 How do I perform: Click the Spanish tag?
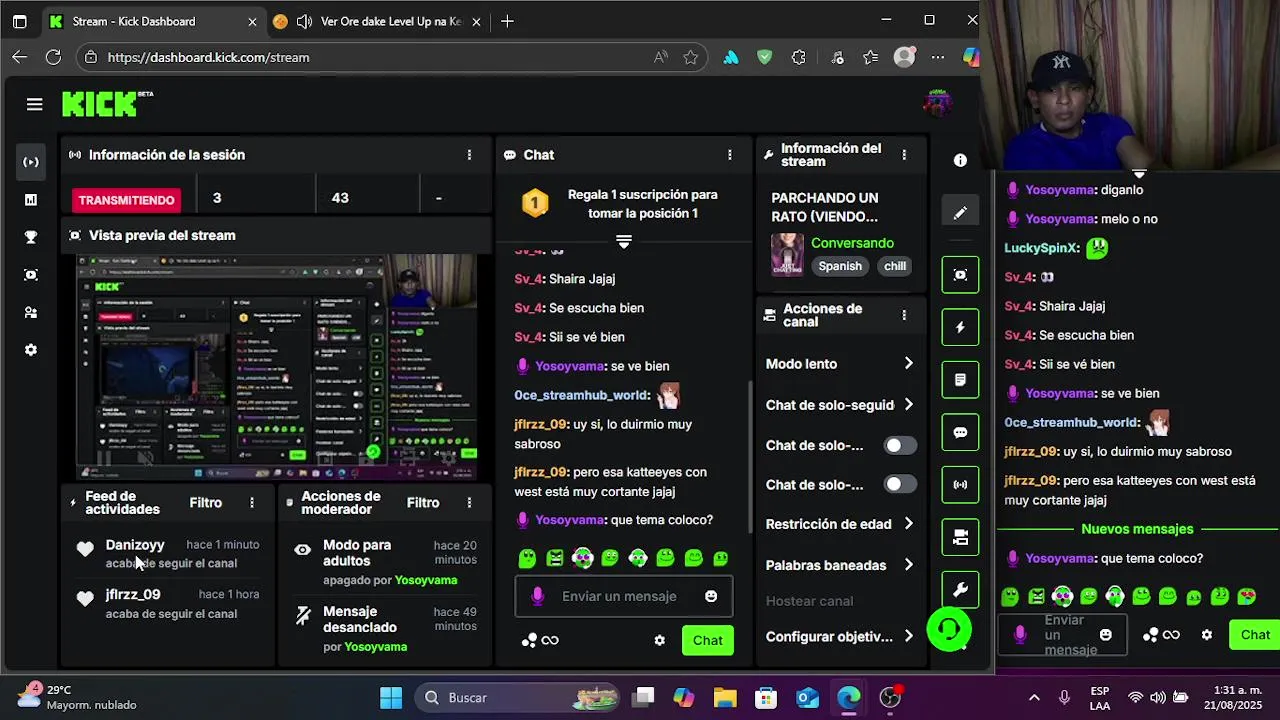[x=840, y=266]
